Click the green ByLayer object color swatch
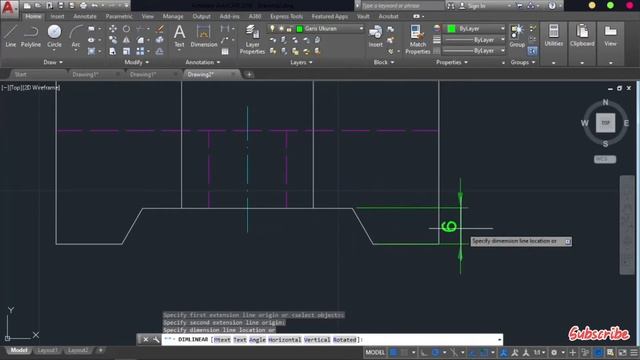The height and width of the screenshot is (360, 640). point(451,29)
